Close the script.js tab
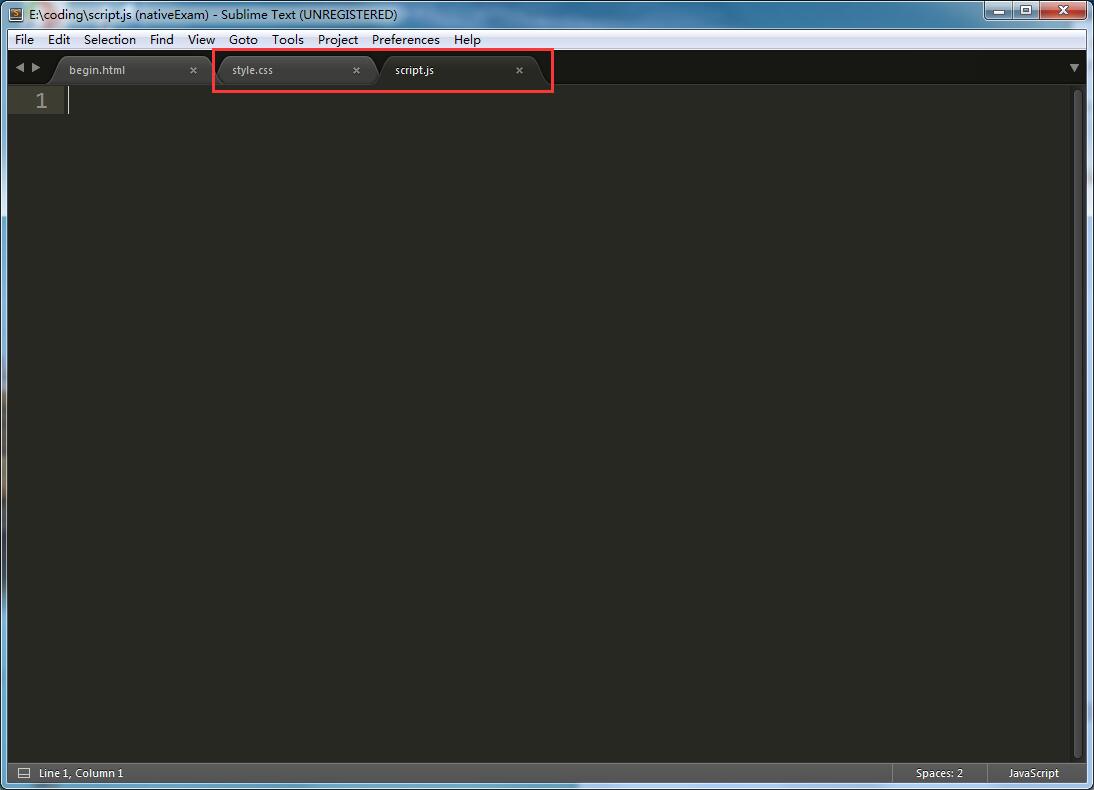The height and width of the screenshot is (790, 1094). coord(519,70)
